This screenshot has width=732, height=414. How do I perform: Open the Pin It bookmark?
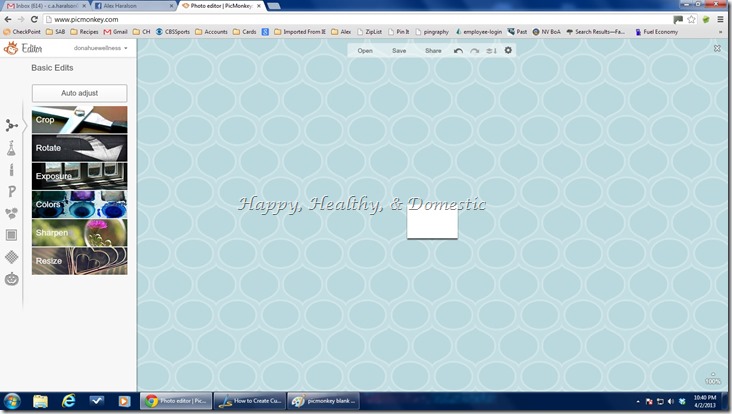(399, 32)
